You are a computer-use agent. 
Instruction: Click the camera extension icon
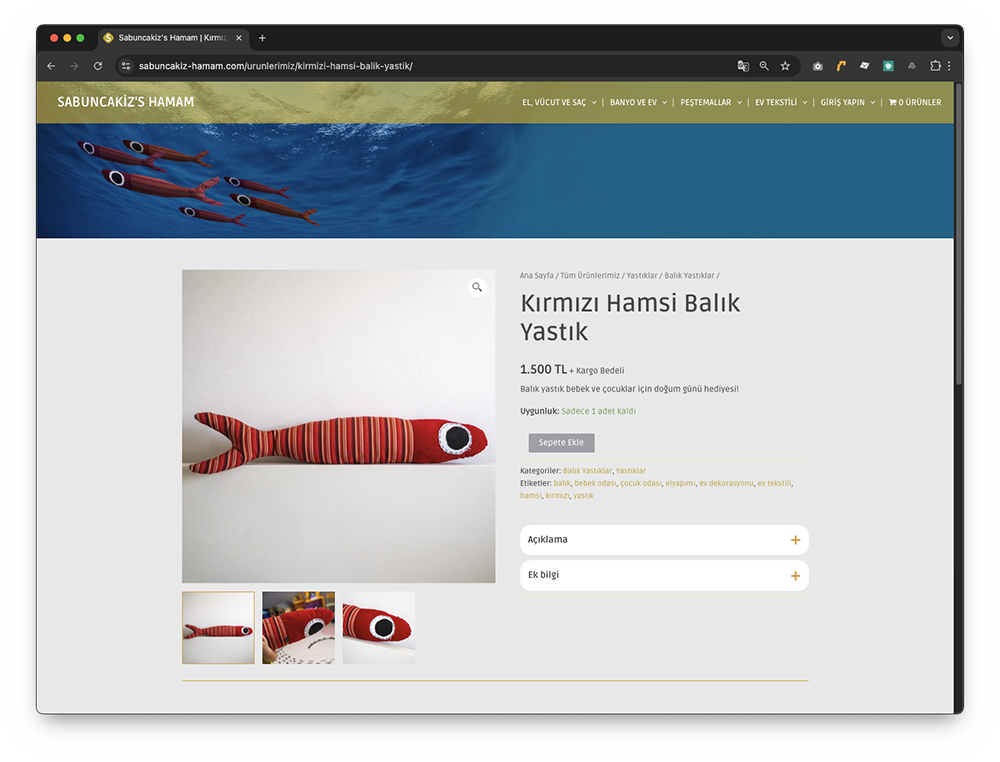818,66
